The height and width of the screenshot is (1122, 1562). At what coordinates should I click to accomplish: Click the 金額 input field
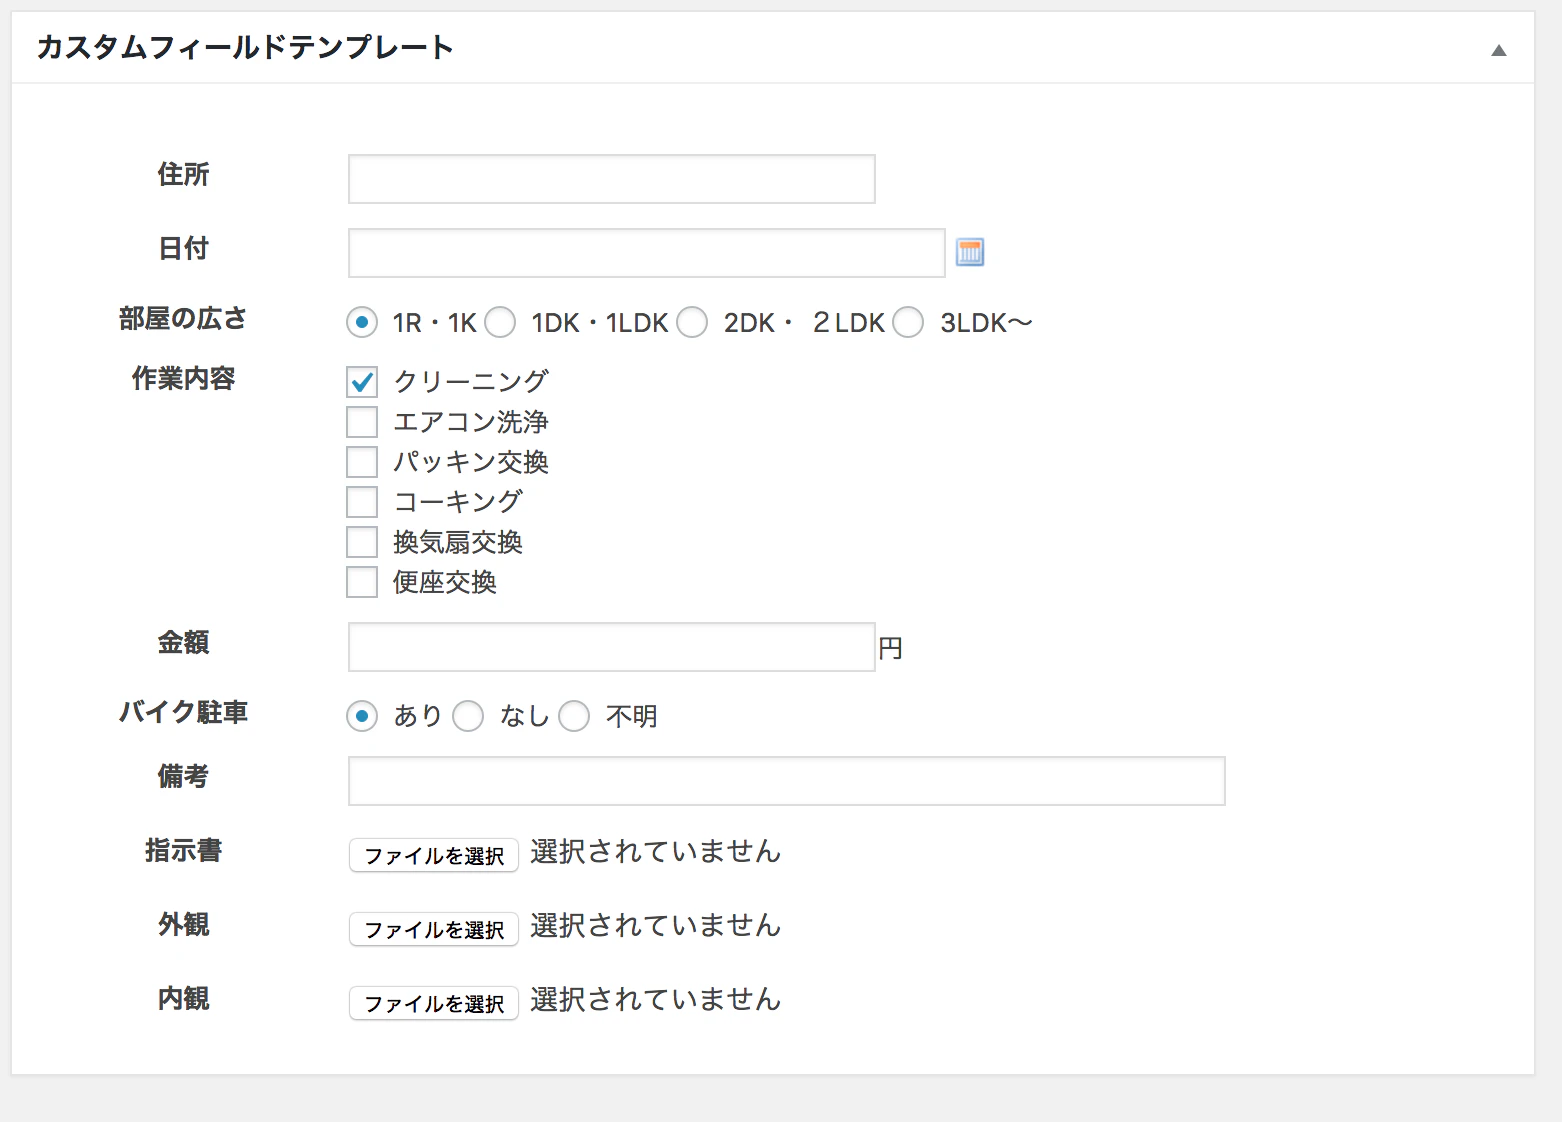click(612, 647)
